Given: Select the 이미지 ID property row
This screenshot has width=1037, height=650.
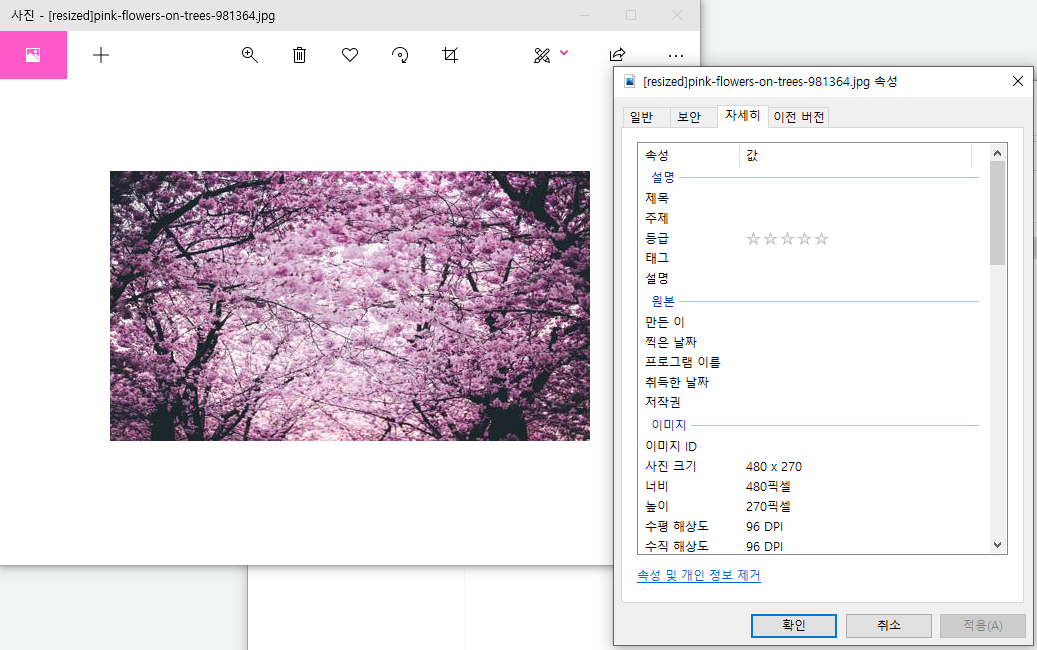Looking at the screenshot, I should (812, 446).
